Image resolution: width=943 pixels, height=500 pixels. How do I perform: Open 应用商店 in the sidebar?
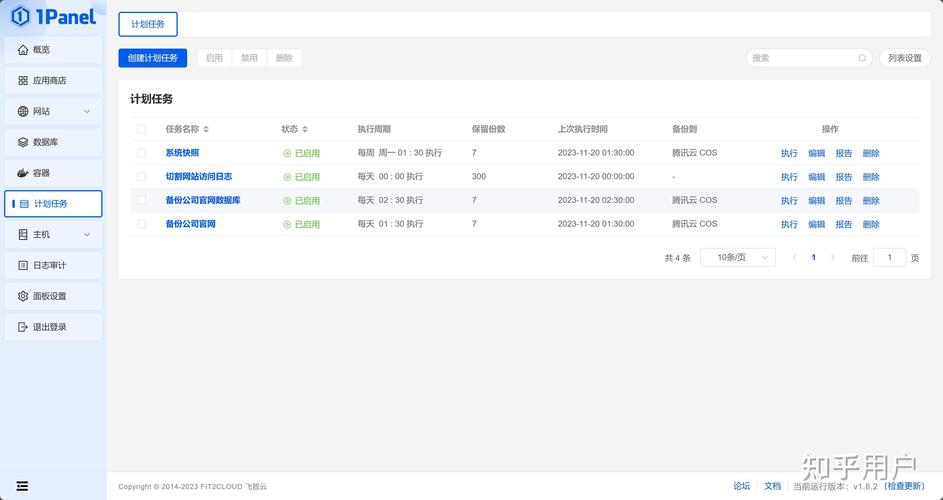click(x=54, y=81)
